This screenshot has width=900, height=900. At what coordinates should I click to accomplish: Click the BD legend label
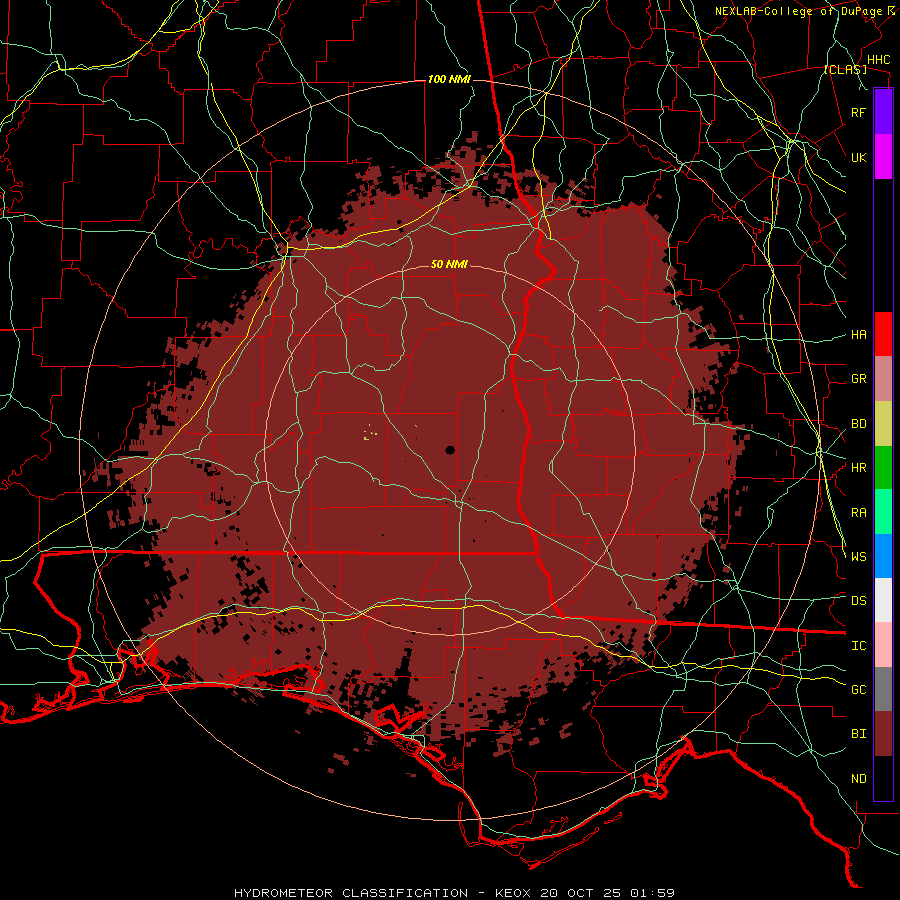coord(859,424)
